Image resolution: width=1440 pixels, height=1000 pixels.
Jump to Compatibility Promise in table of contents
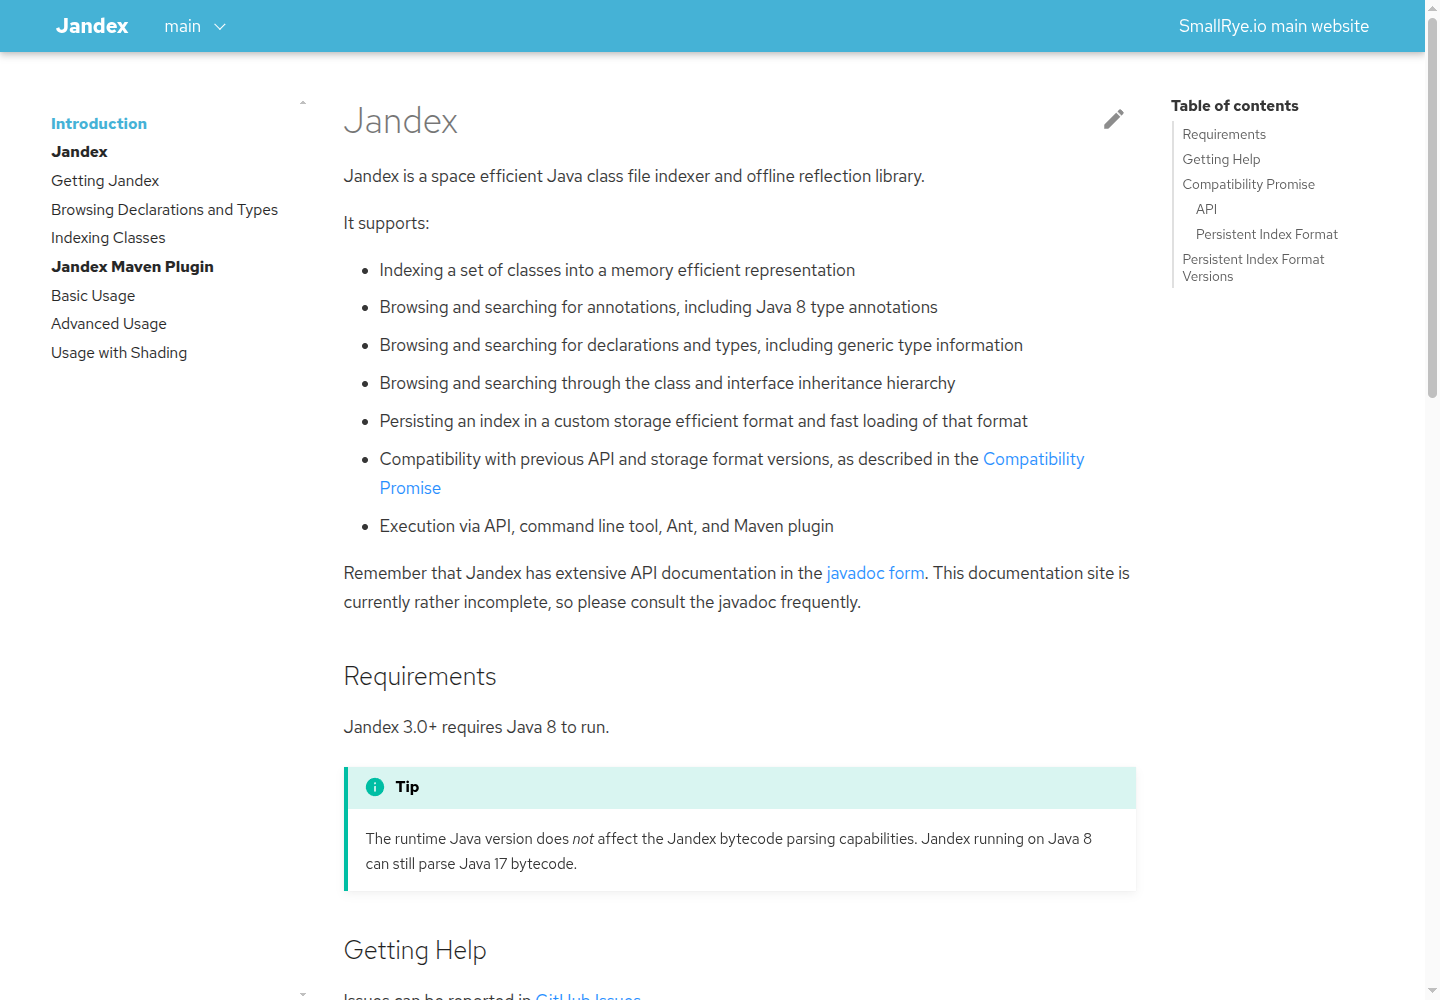(1248, 184)
